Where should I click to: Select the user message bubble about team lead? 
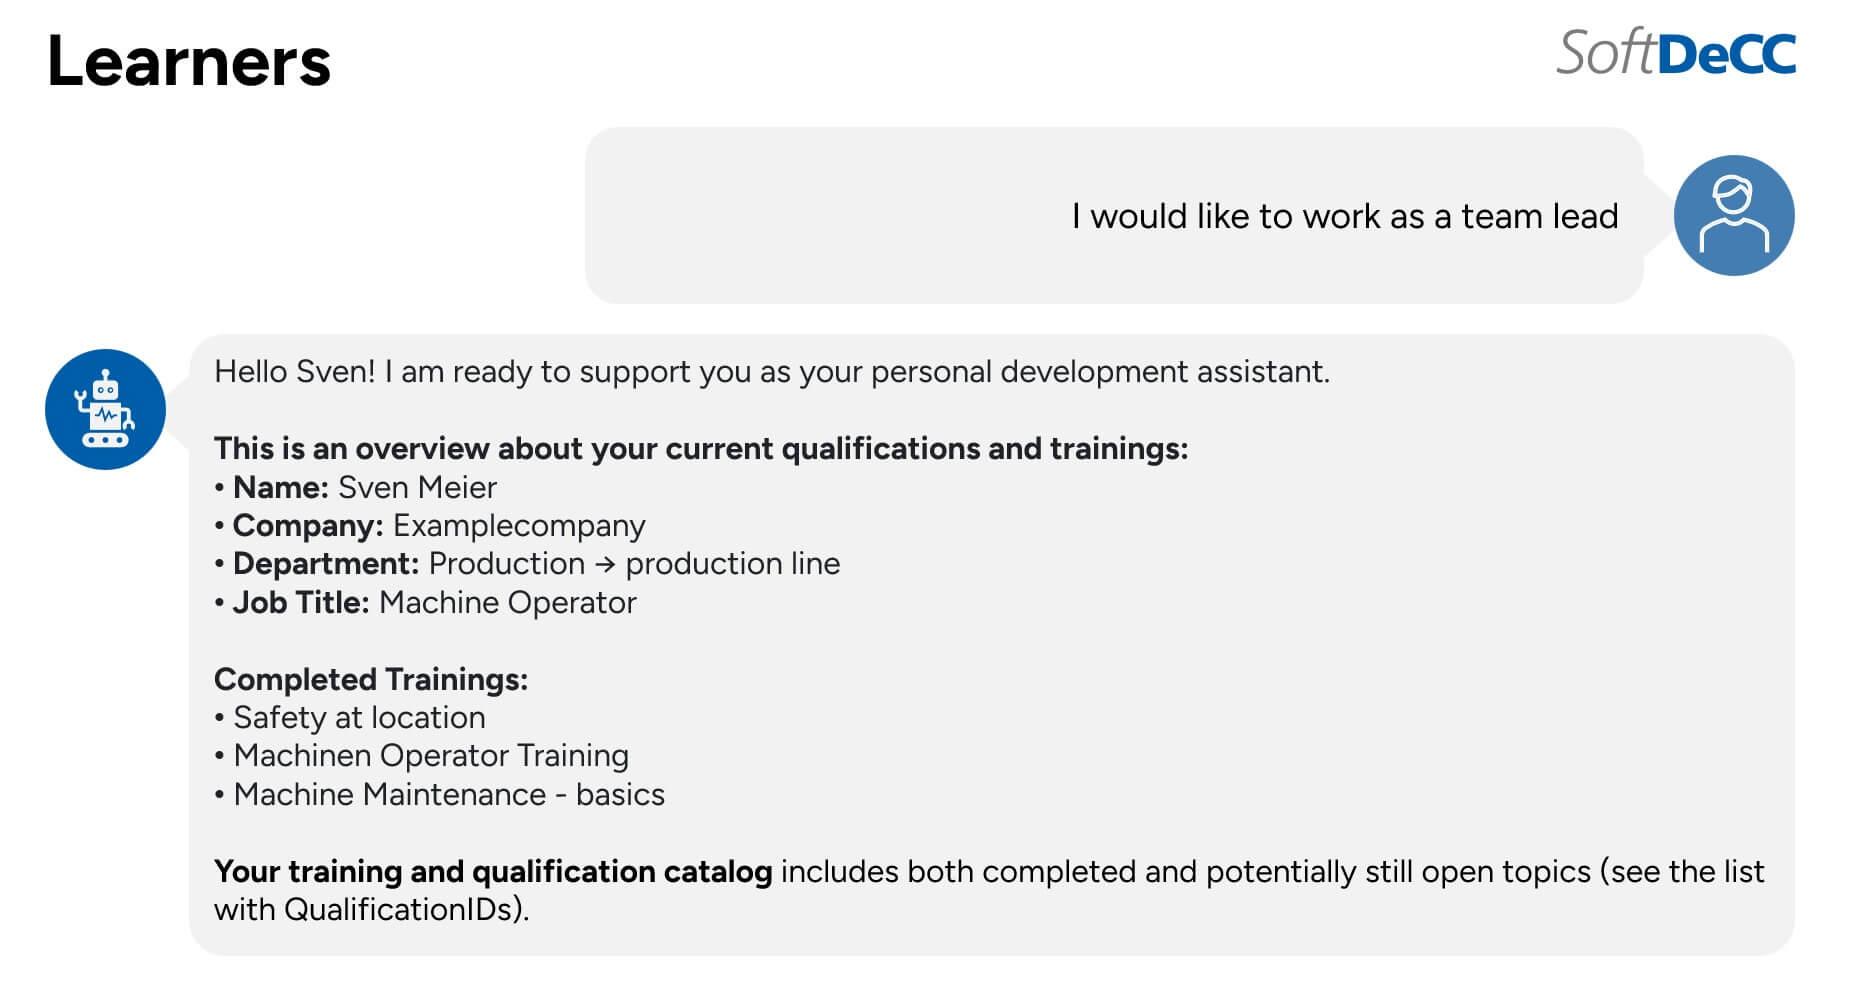click(1114, 215)
